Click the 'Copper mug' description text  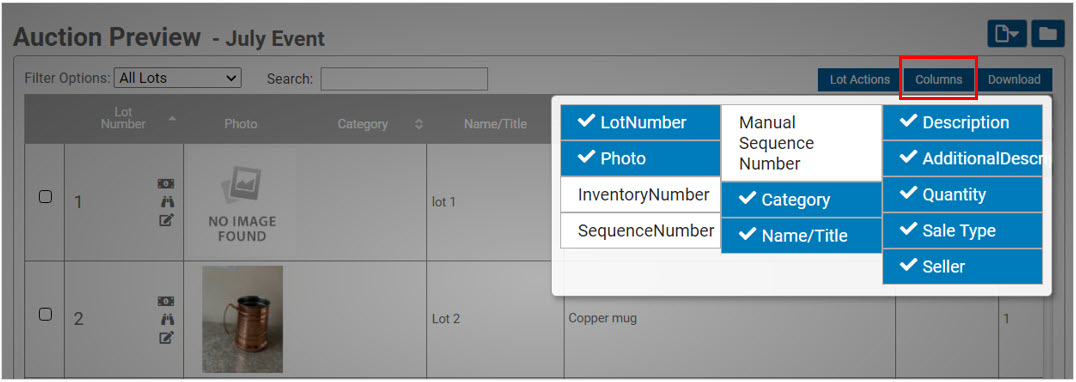click(603, 318)
